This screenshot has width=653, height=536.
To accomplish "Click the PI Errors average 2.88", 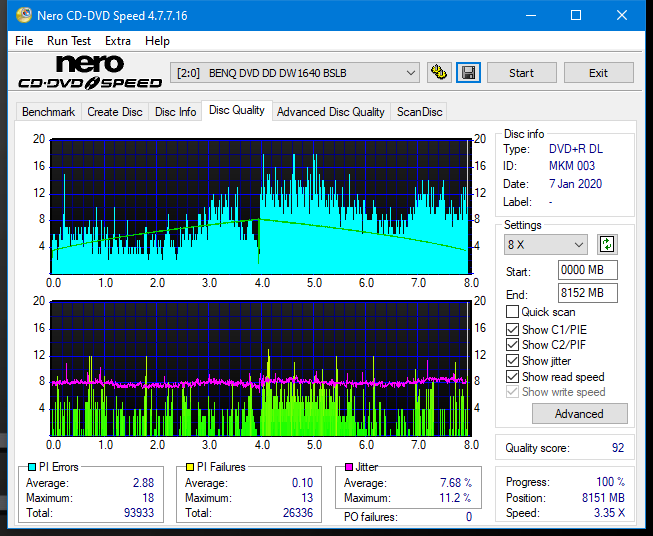I will pos(143,483).
